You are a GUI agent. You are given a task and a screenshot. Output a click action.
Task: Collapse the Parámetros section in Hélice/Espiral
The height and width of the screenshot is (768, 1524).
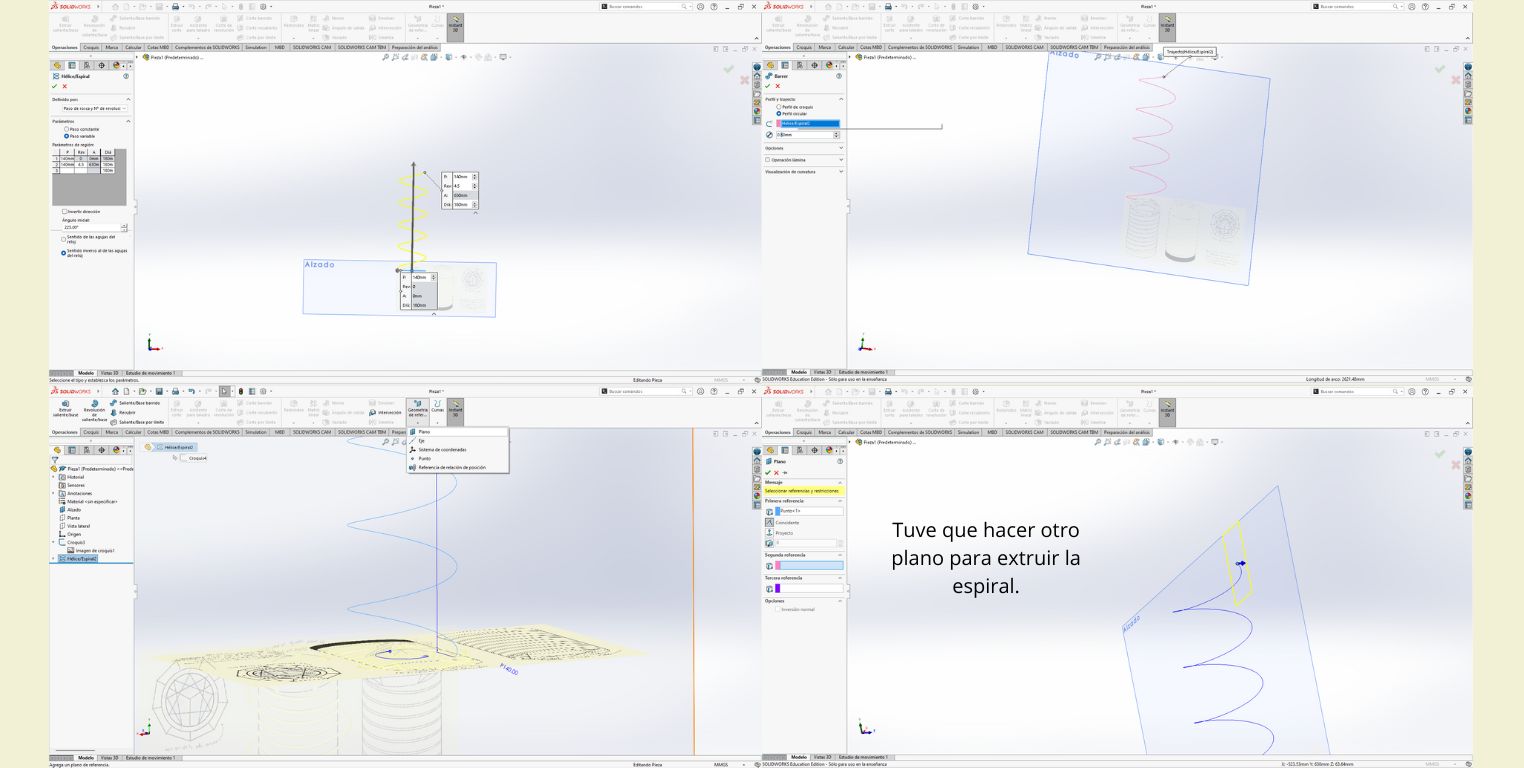pos(128,121)
